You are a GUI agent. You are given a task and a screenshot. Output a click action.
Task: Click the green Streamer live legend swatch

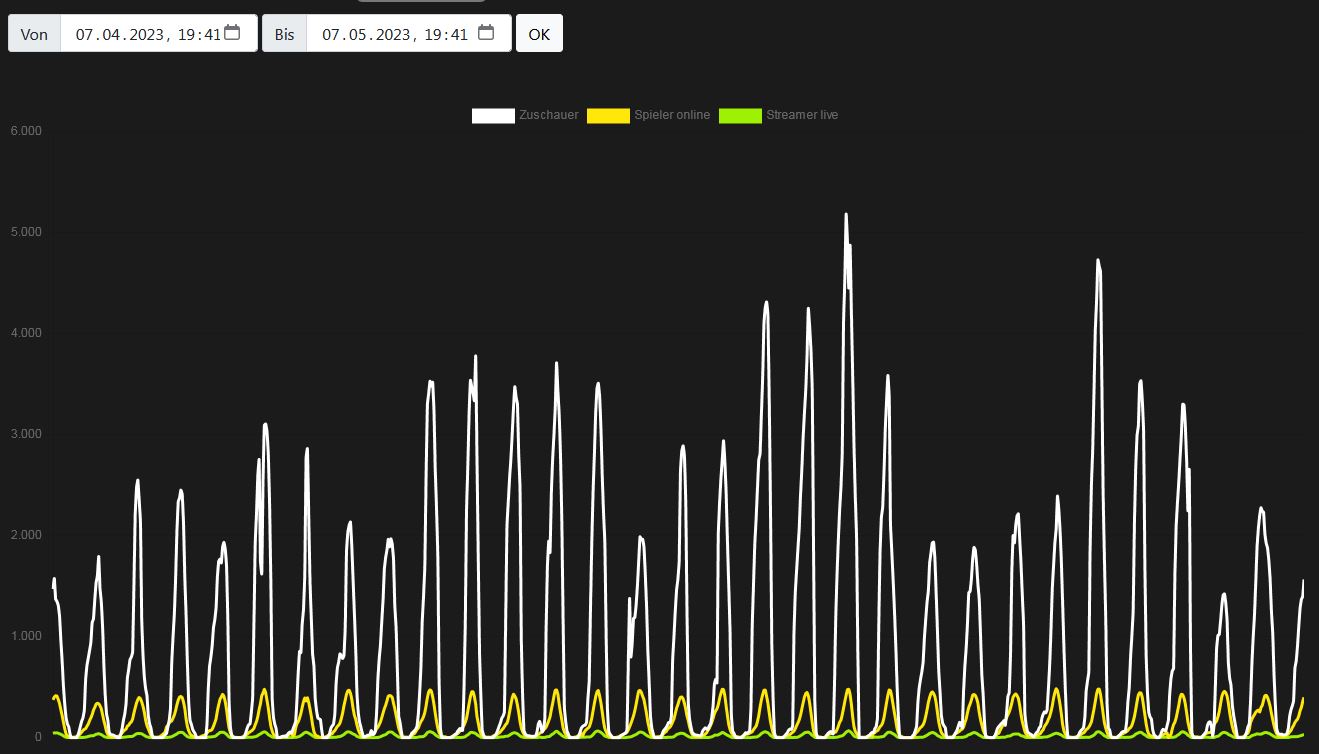point(740,115)
